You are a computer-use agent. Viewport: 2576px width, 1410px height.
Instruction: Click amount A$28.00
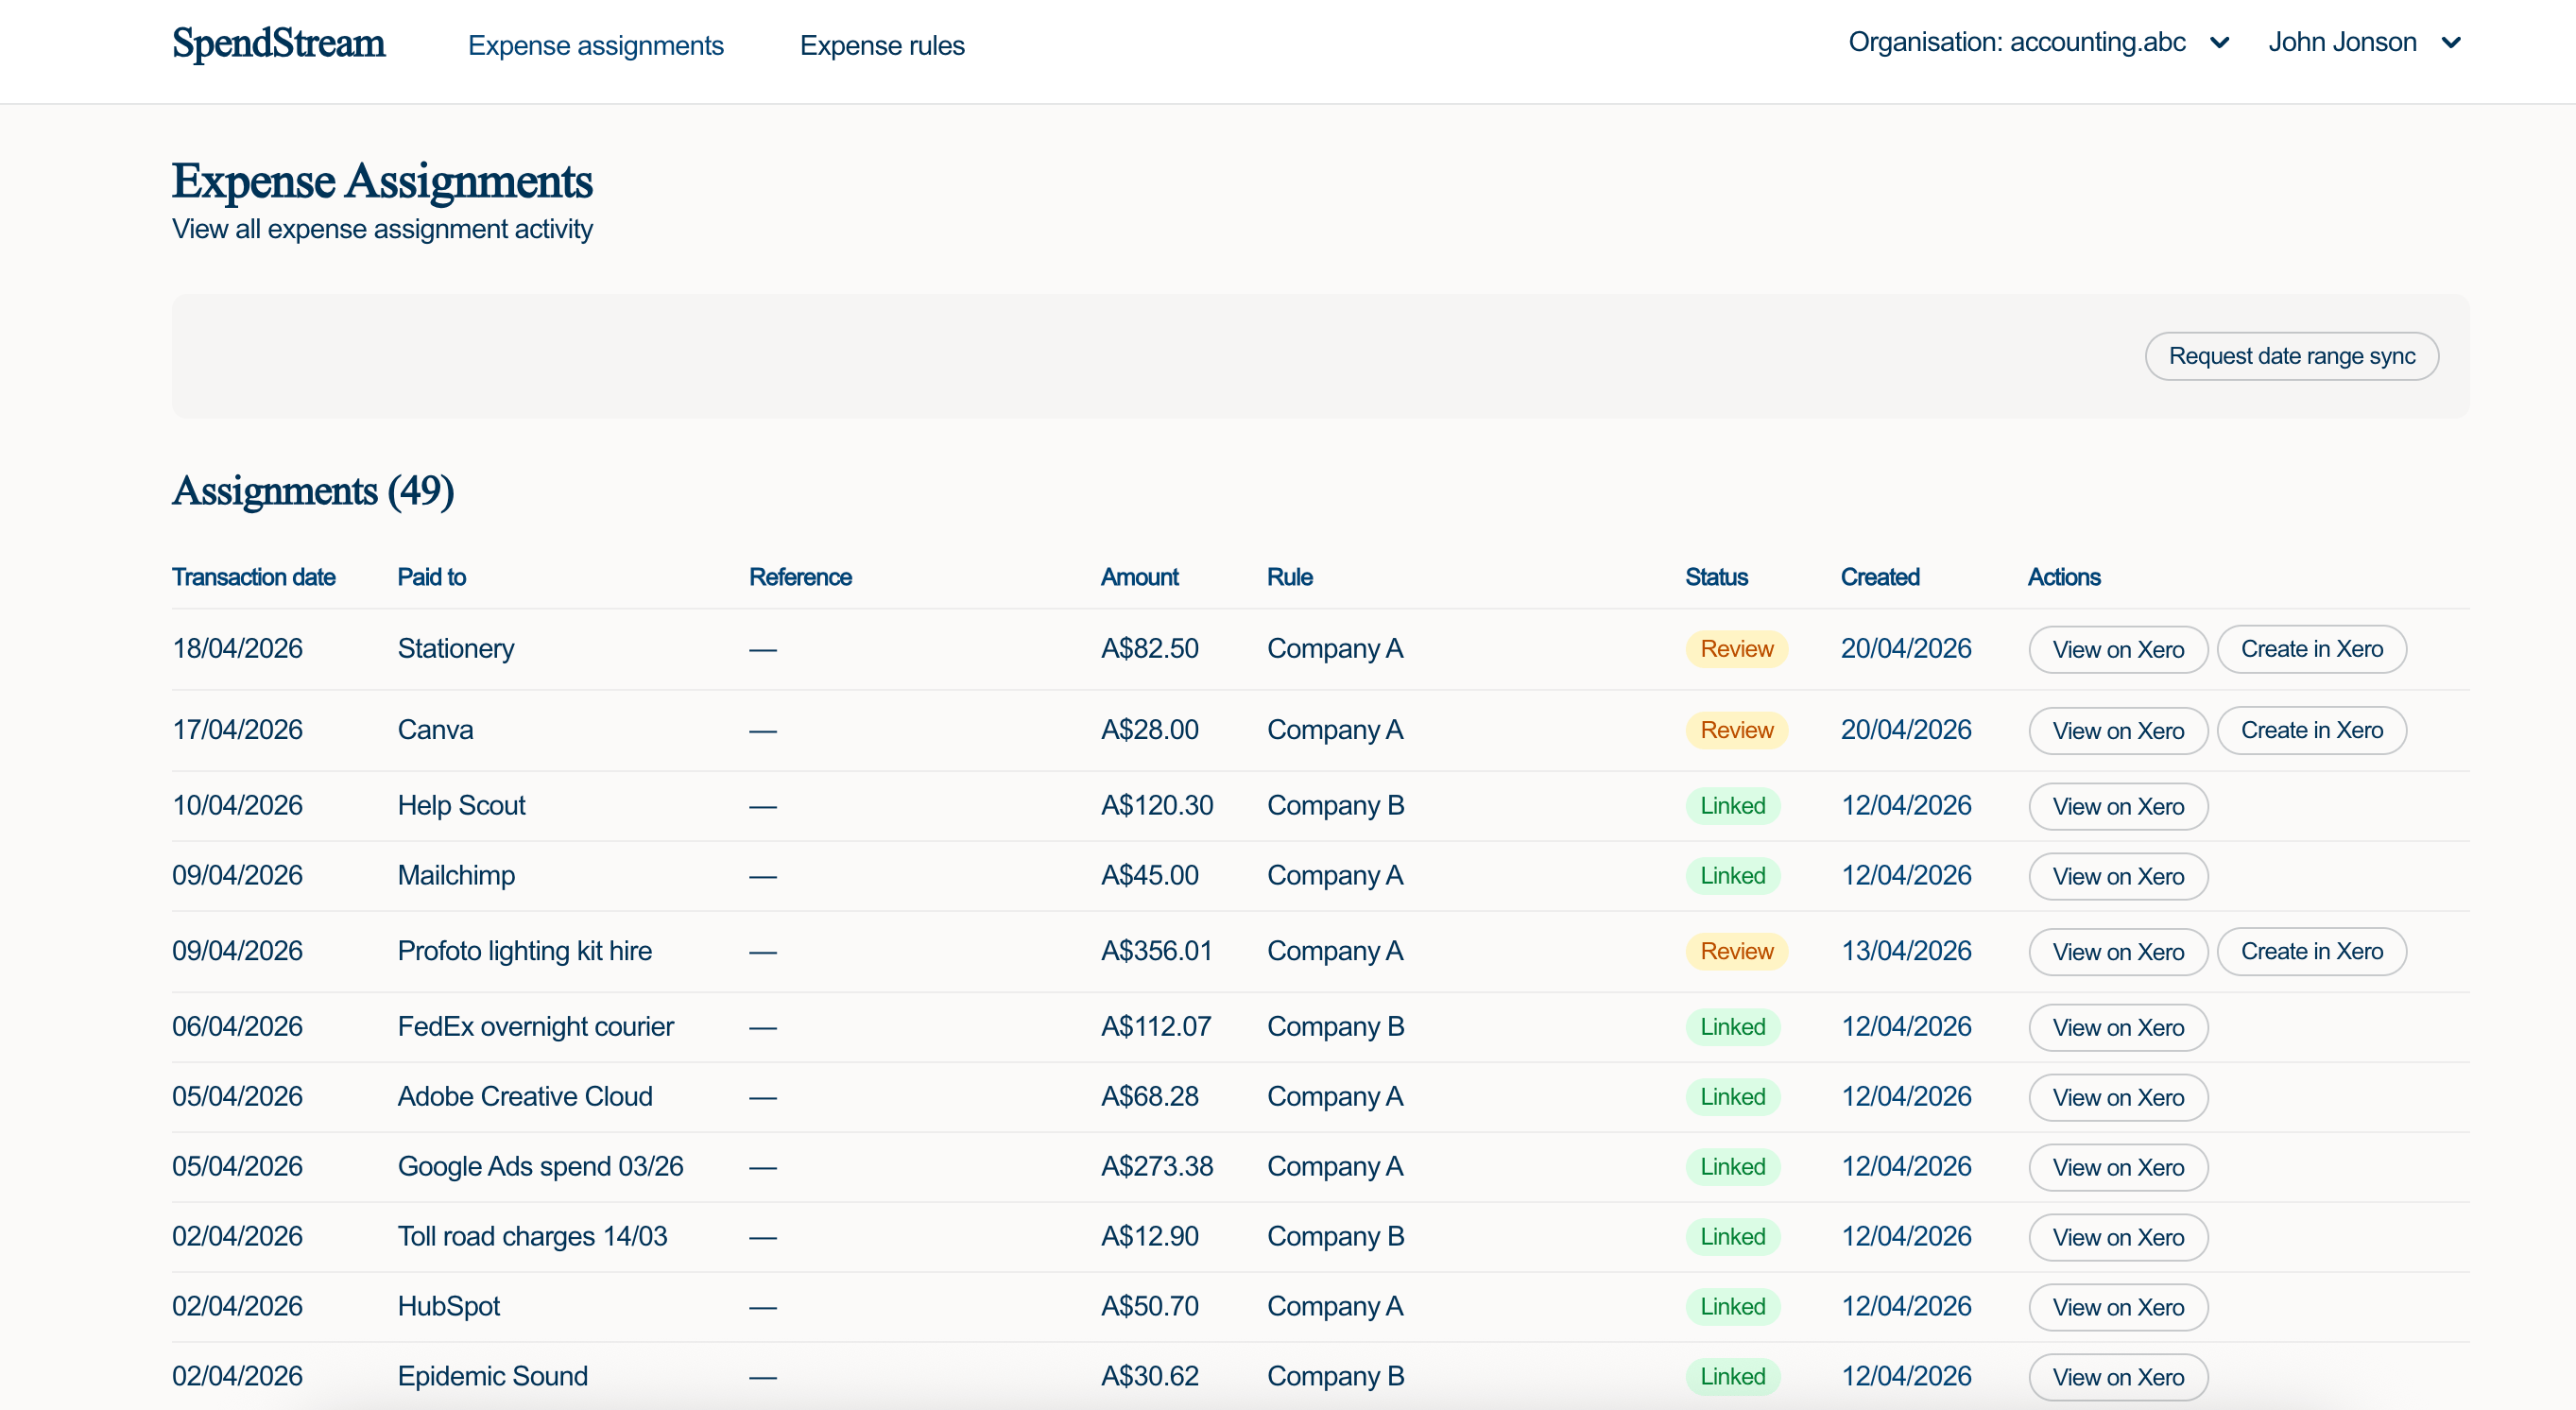pyautogui.click(x=1149, y=730)
